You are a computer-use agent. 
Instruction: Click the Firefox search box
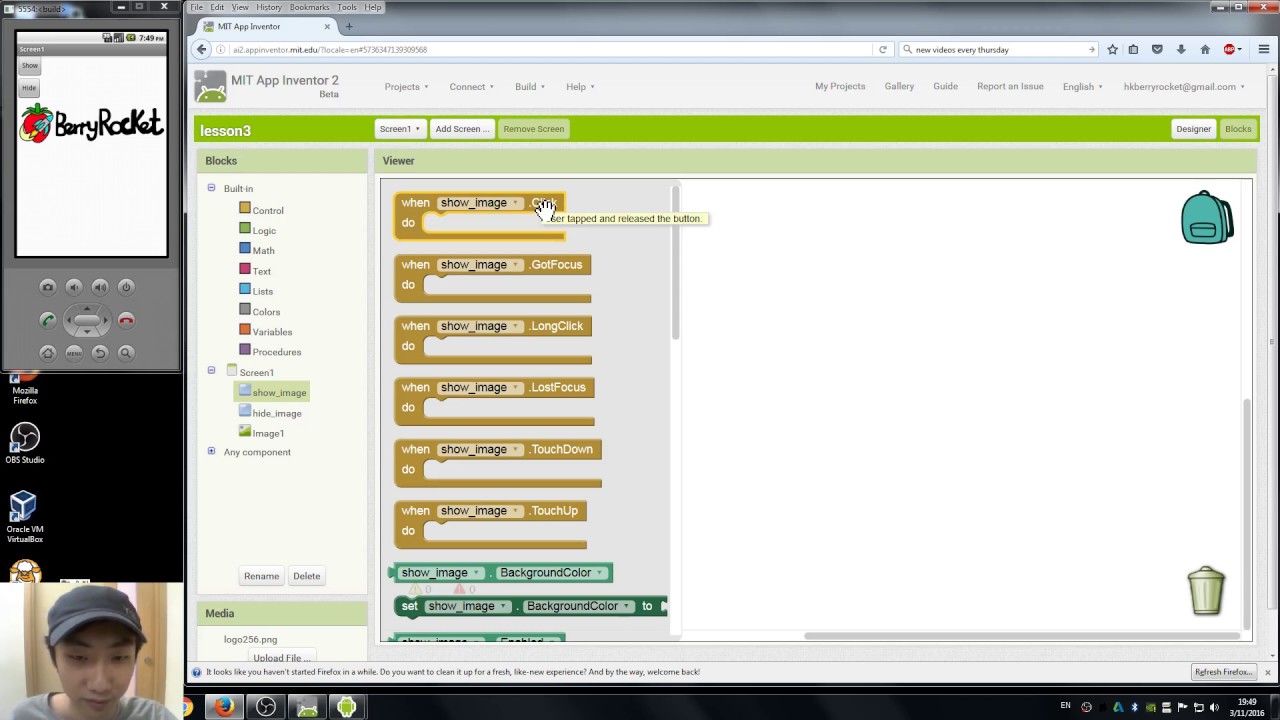(x=1001, y=49)
